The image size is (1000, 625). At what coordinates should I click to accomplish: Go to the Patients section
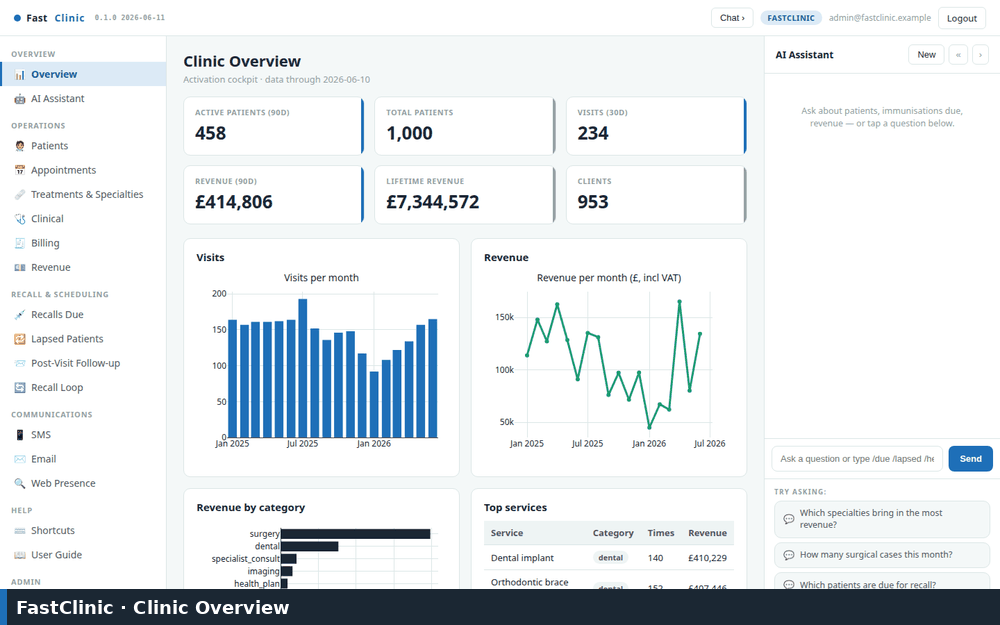pyautogui.click(x=84, y=145)
